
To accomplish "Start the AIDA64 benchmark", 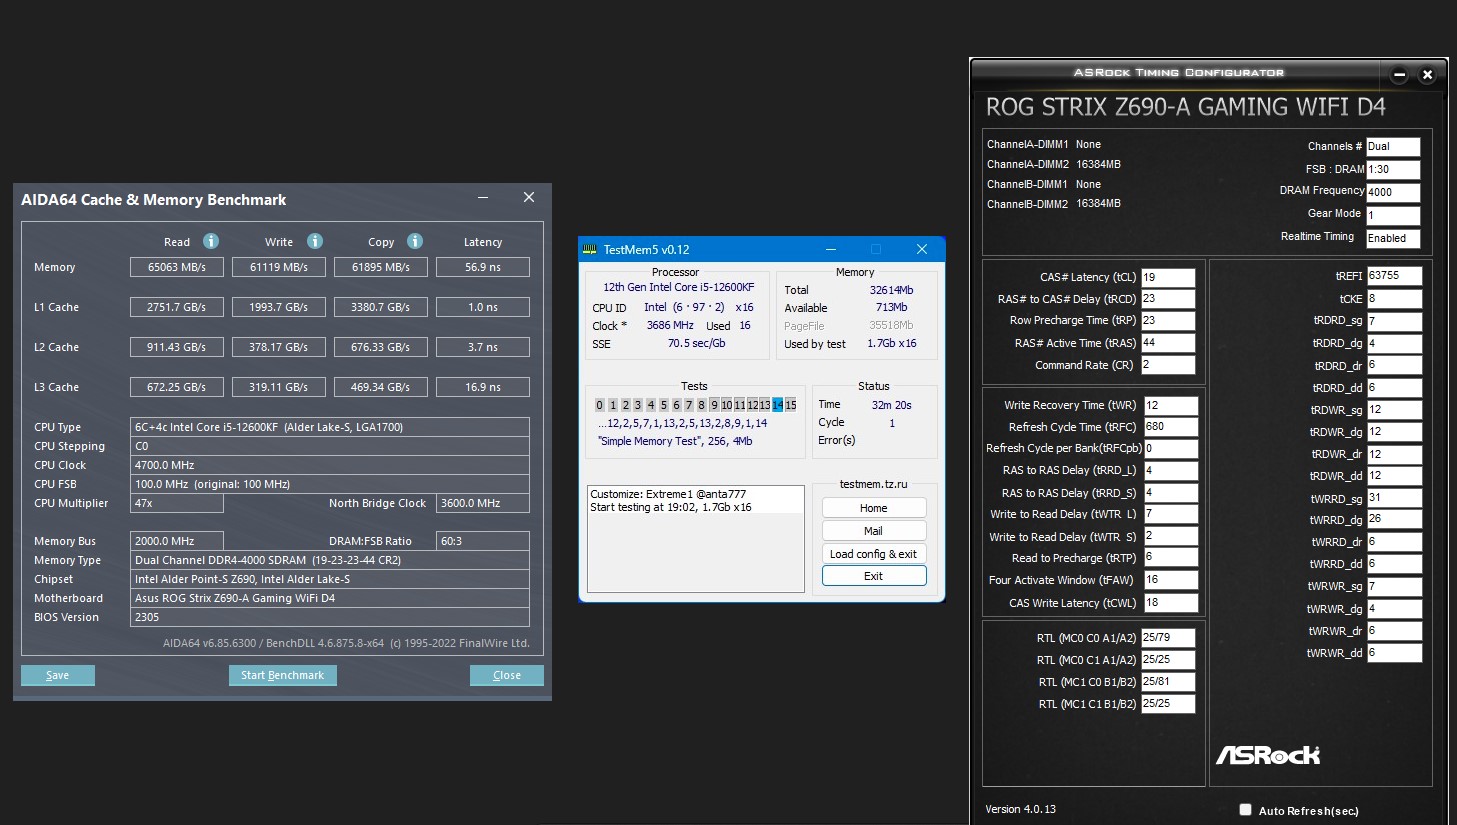I will 282,675.
